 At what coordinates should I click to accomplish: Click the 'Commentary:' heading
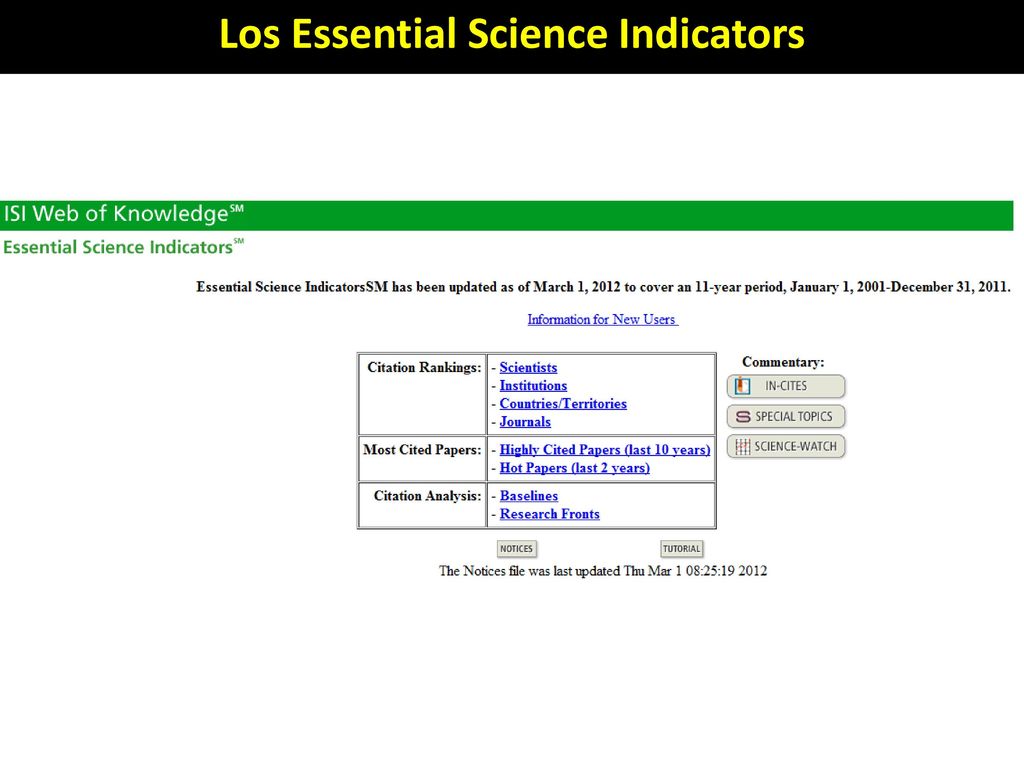click(x=783, y=362)
